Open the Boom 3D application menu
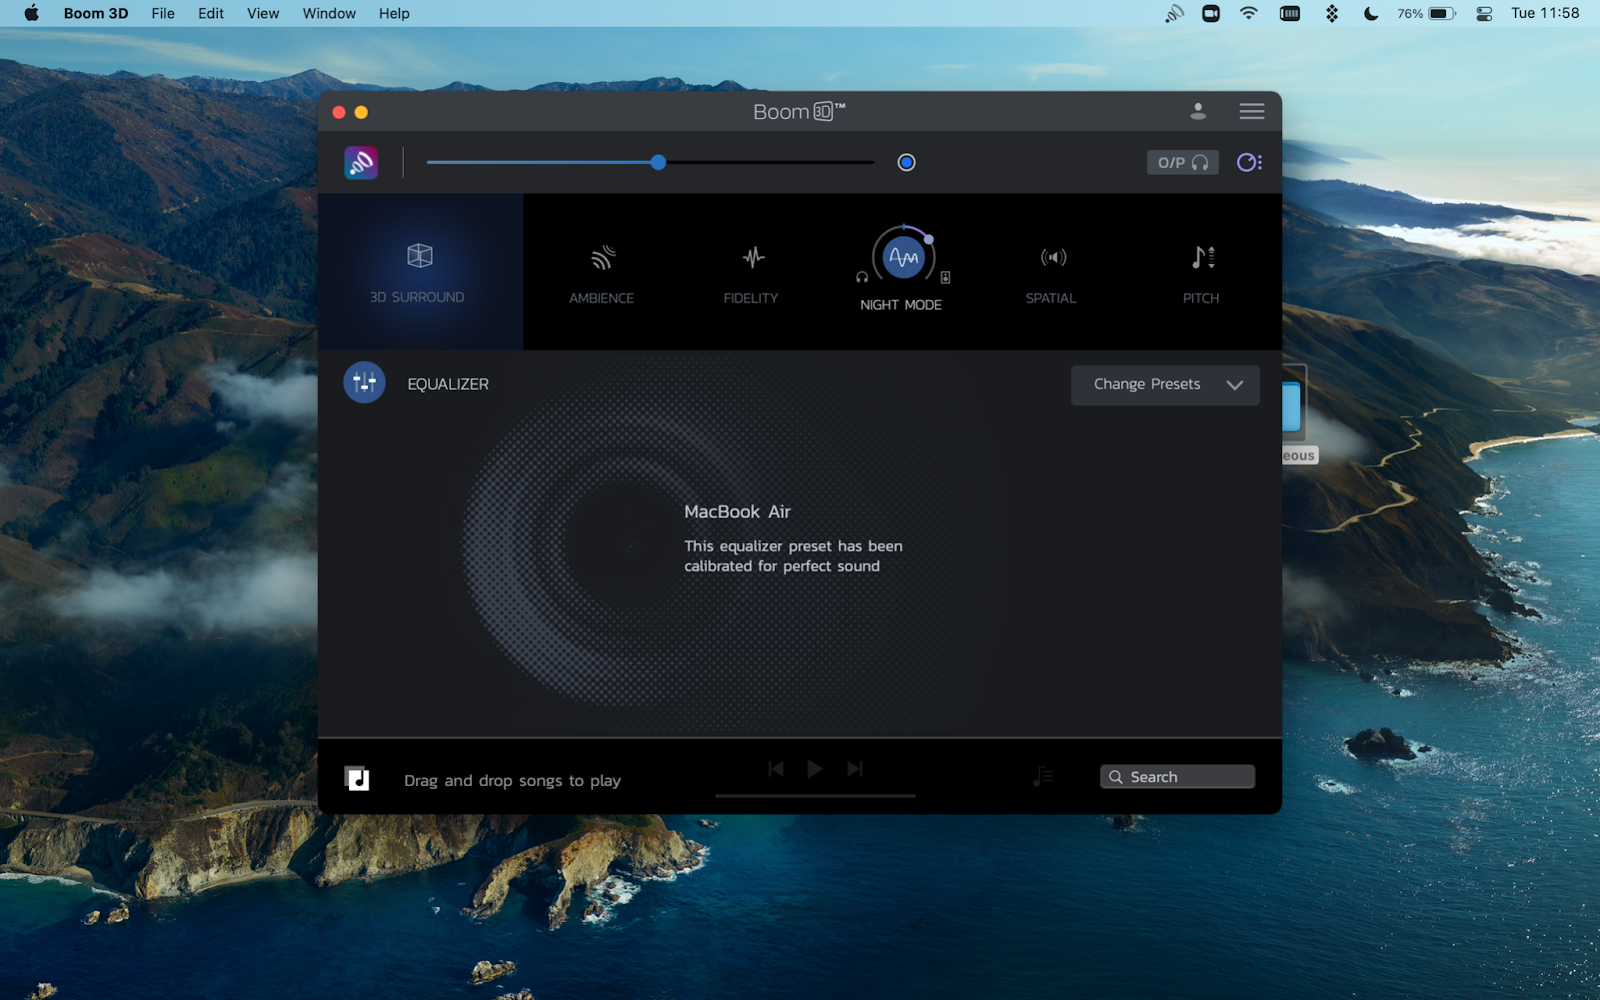The width and height of the screenshot is (1600, 1000). [x=95, y=13]
